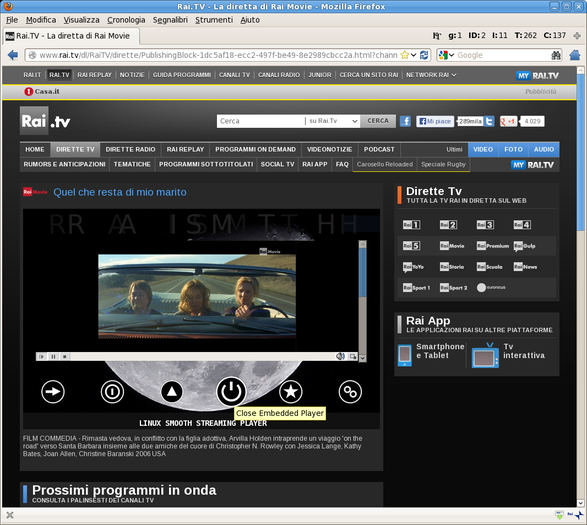Click the 'Quel che resta di mio marito' title
This screenshot has height=525, width=587.
120,192
